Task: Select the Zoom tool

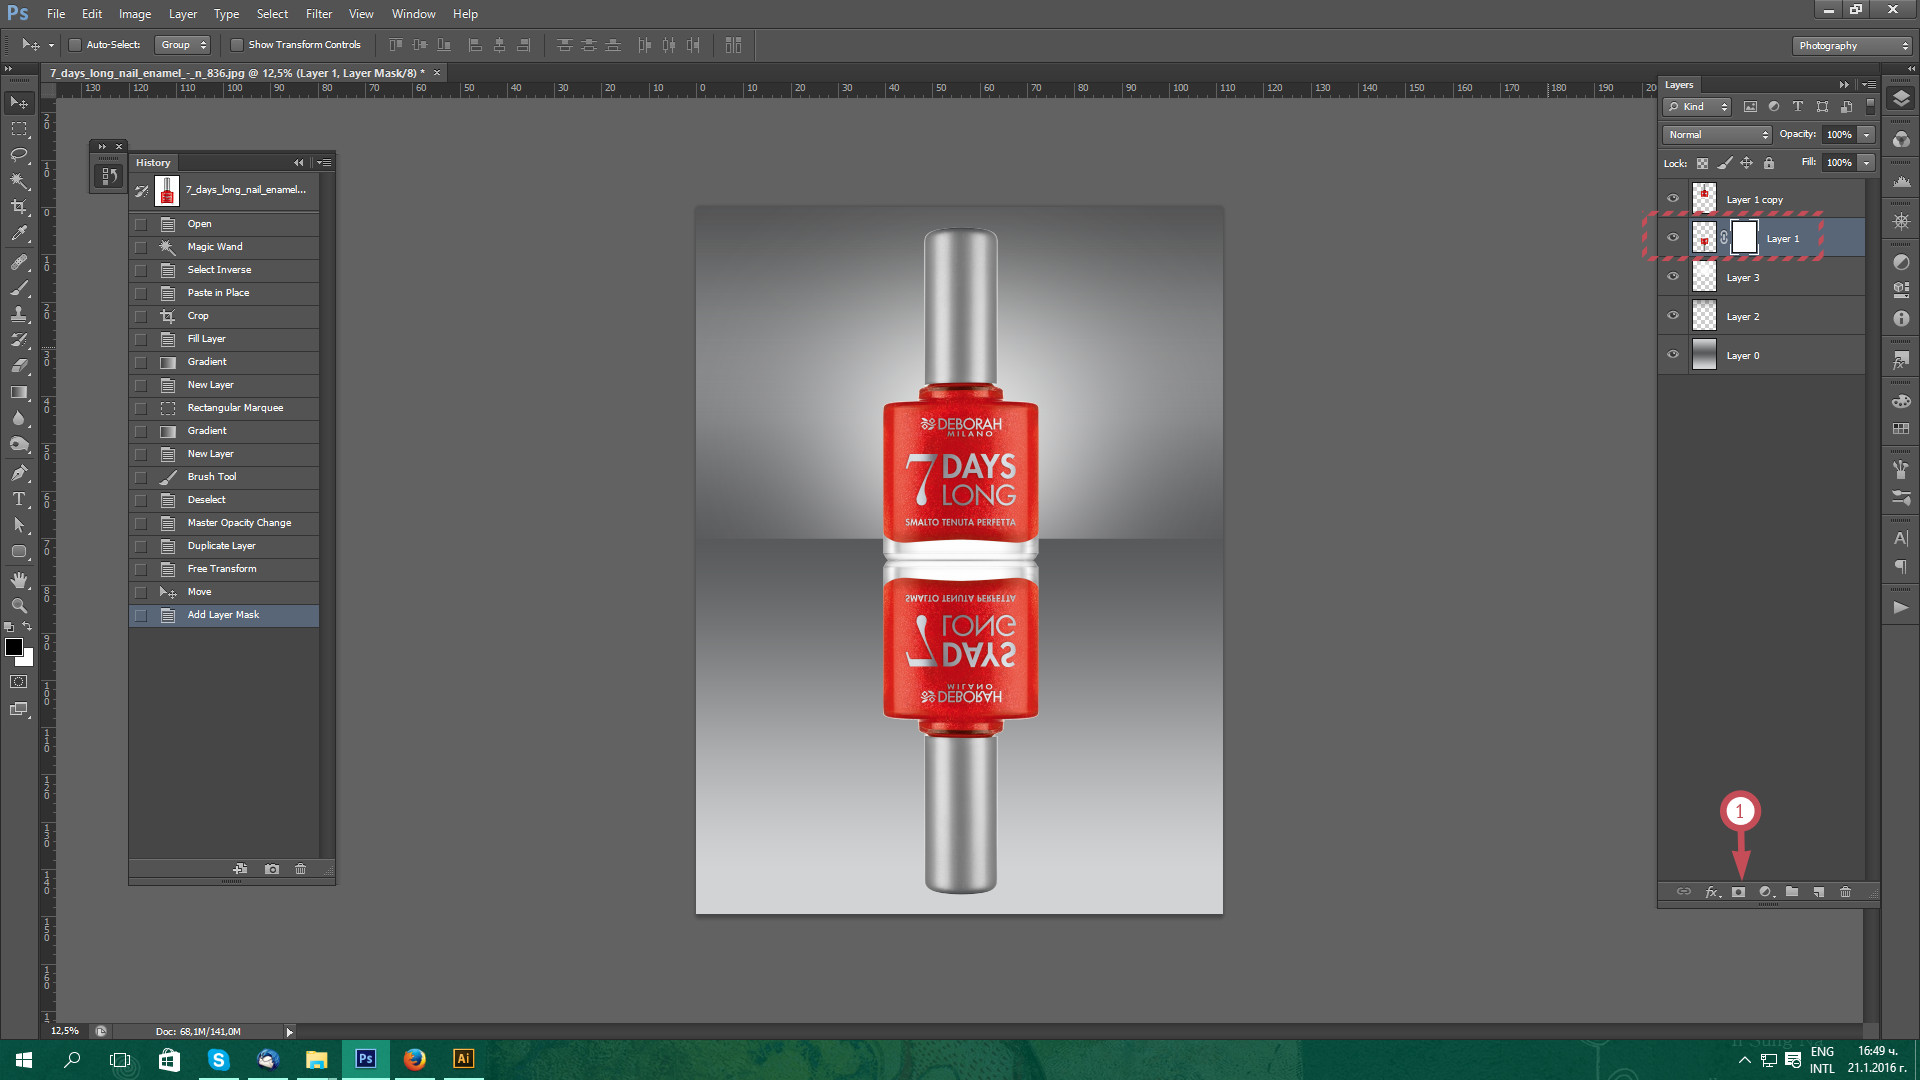Action: (19, 606)
